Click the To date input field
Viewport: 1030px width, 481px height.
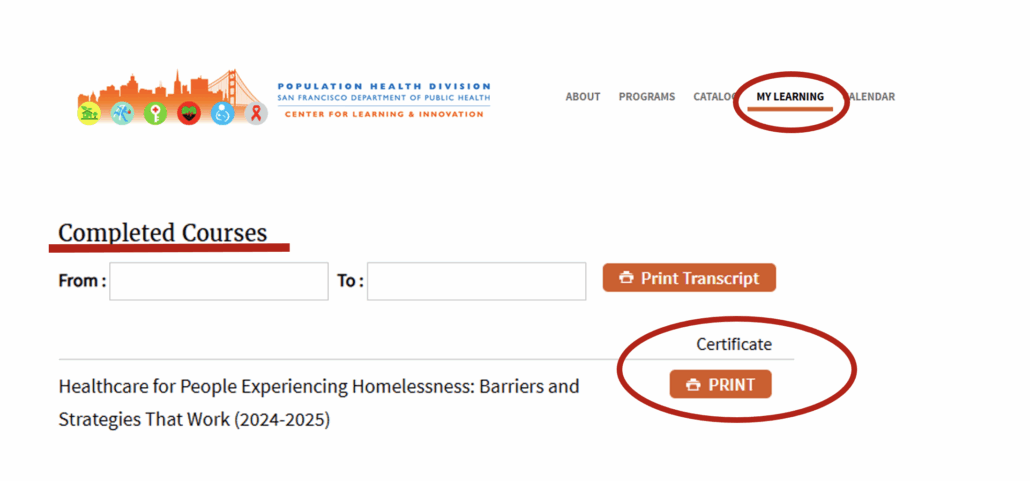[477, 281]
